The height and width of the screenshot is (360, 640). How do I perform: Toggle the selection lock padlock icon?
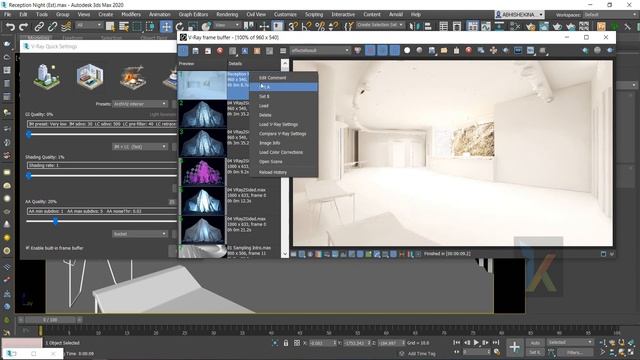click(x=286, y=343)
